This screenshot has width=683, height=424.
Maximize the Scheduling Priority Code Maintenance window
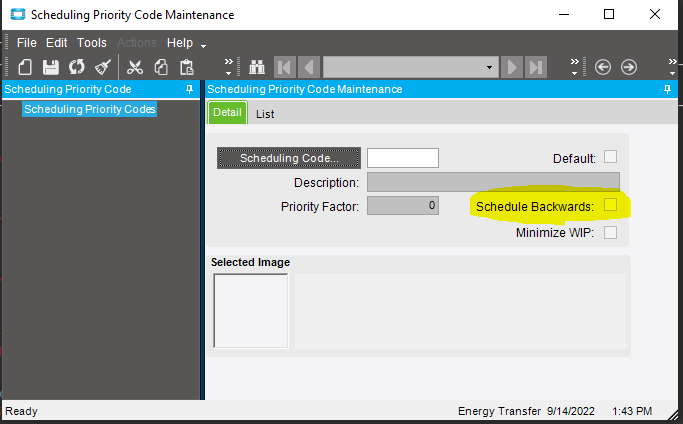[x=609, y=14]
